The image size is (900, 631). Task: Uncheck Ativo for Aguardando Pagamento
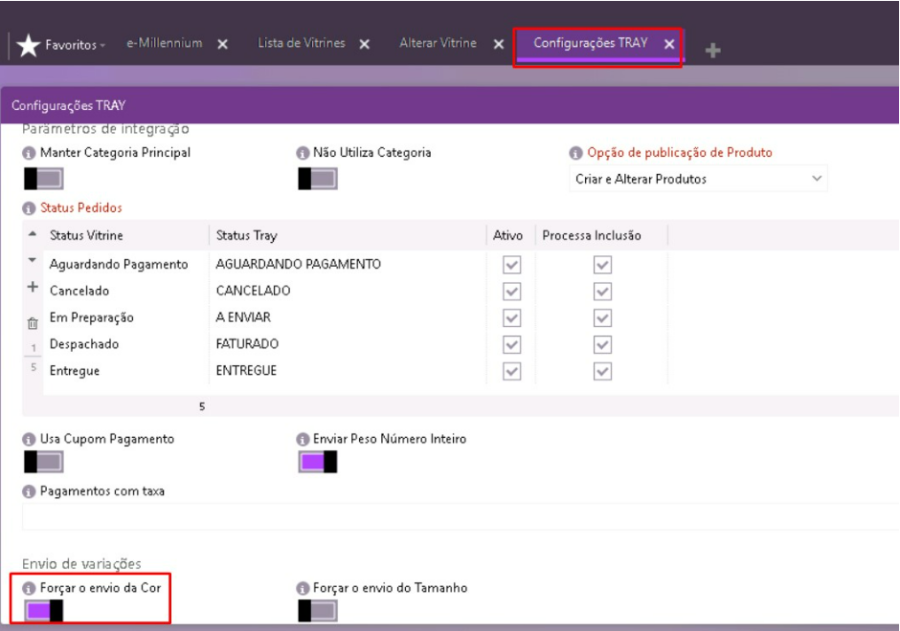coord(512,265)
